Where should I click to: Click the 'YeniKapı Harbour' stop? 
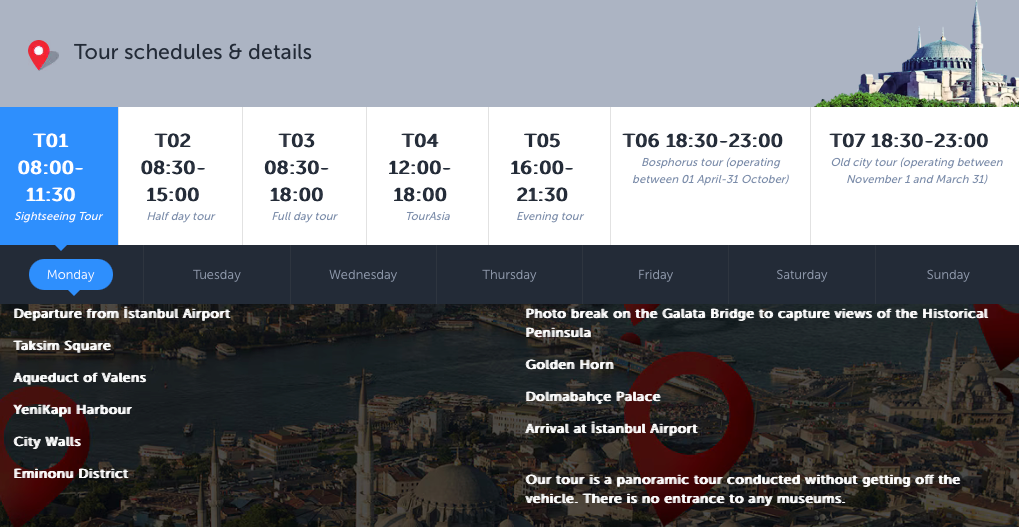pyautogui.click(x=72, y=409)
